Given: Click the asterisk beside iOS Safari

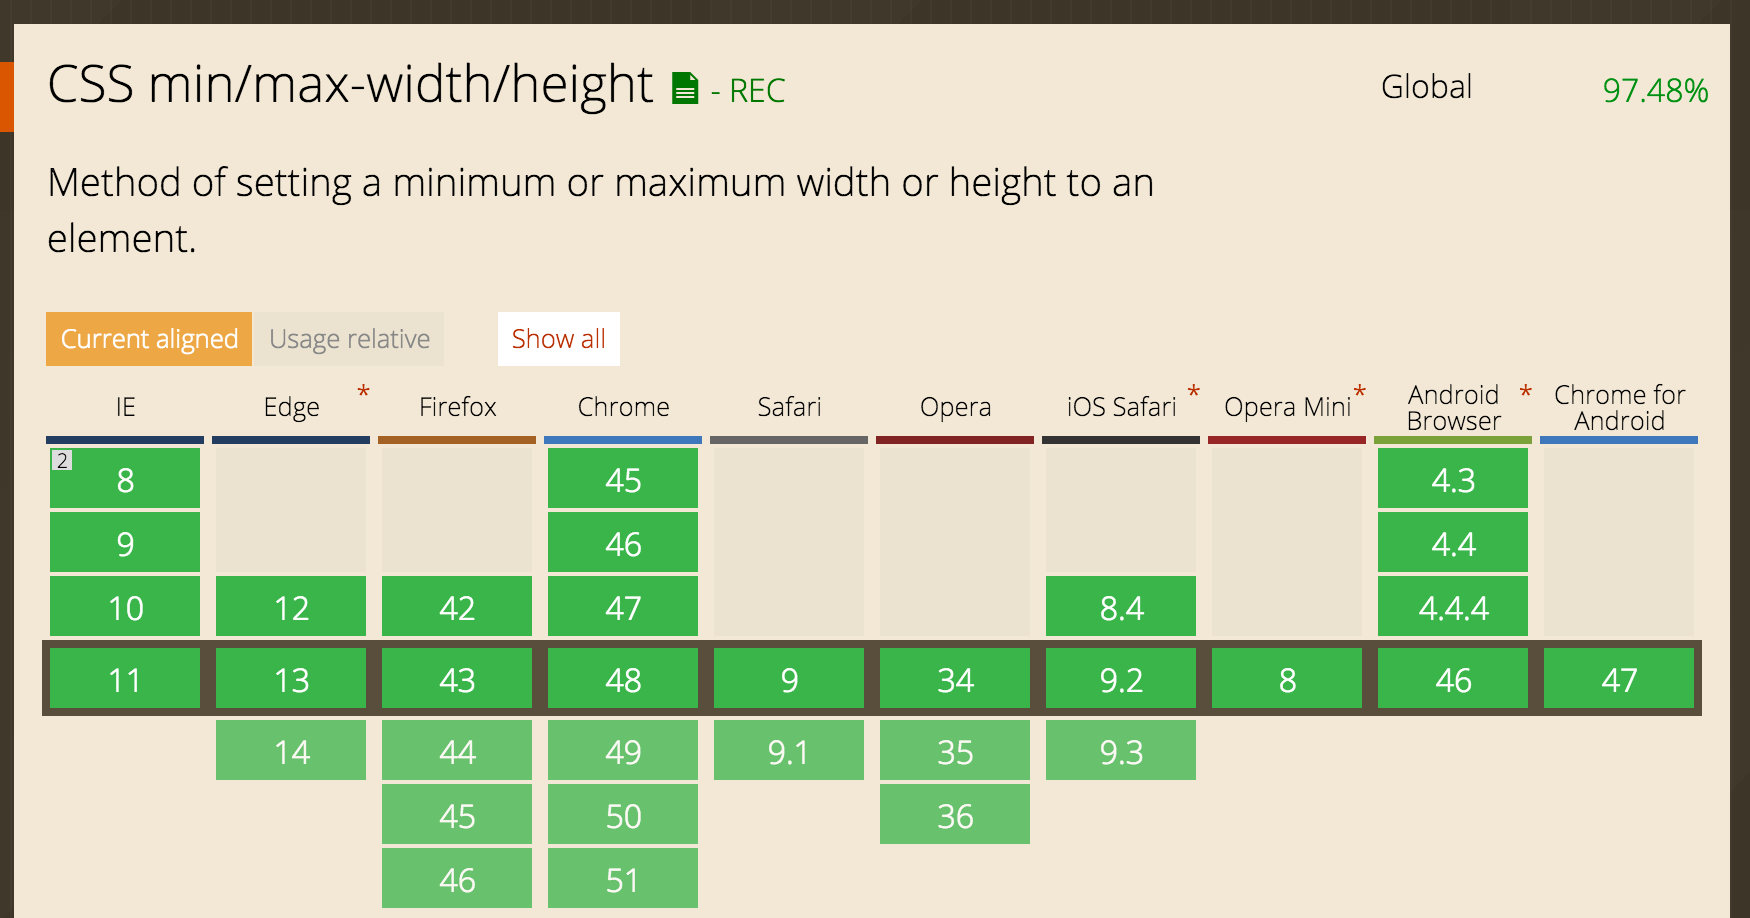Looking at the screenshot, I should (x=1193, y=391).
